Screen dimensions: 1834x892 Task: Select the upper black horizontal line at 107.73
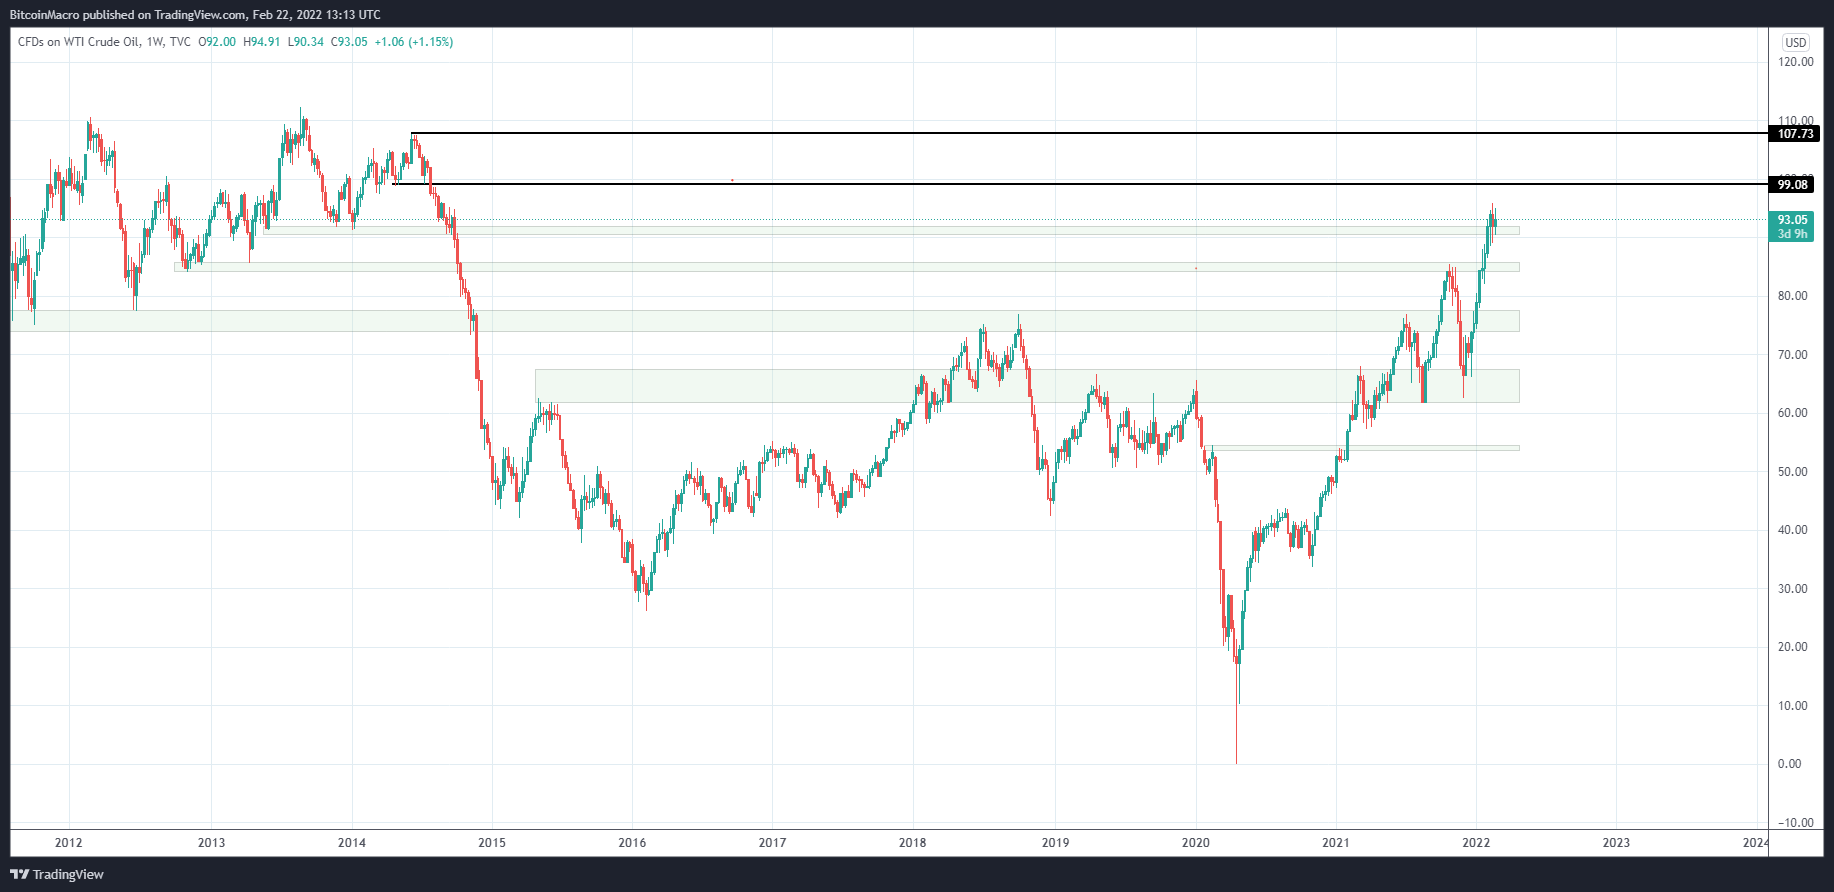point(1089,133)
